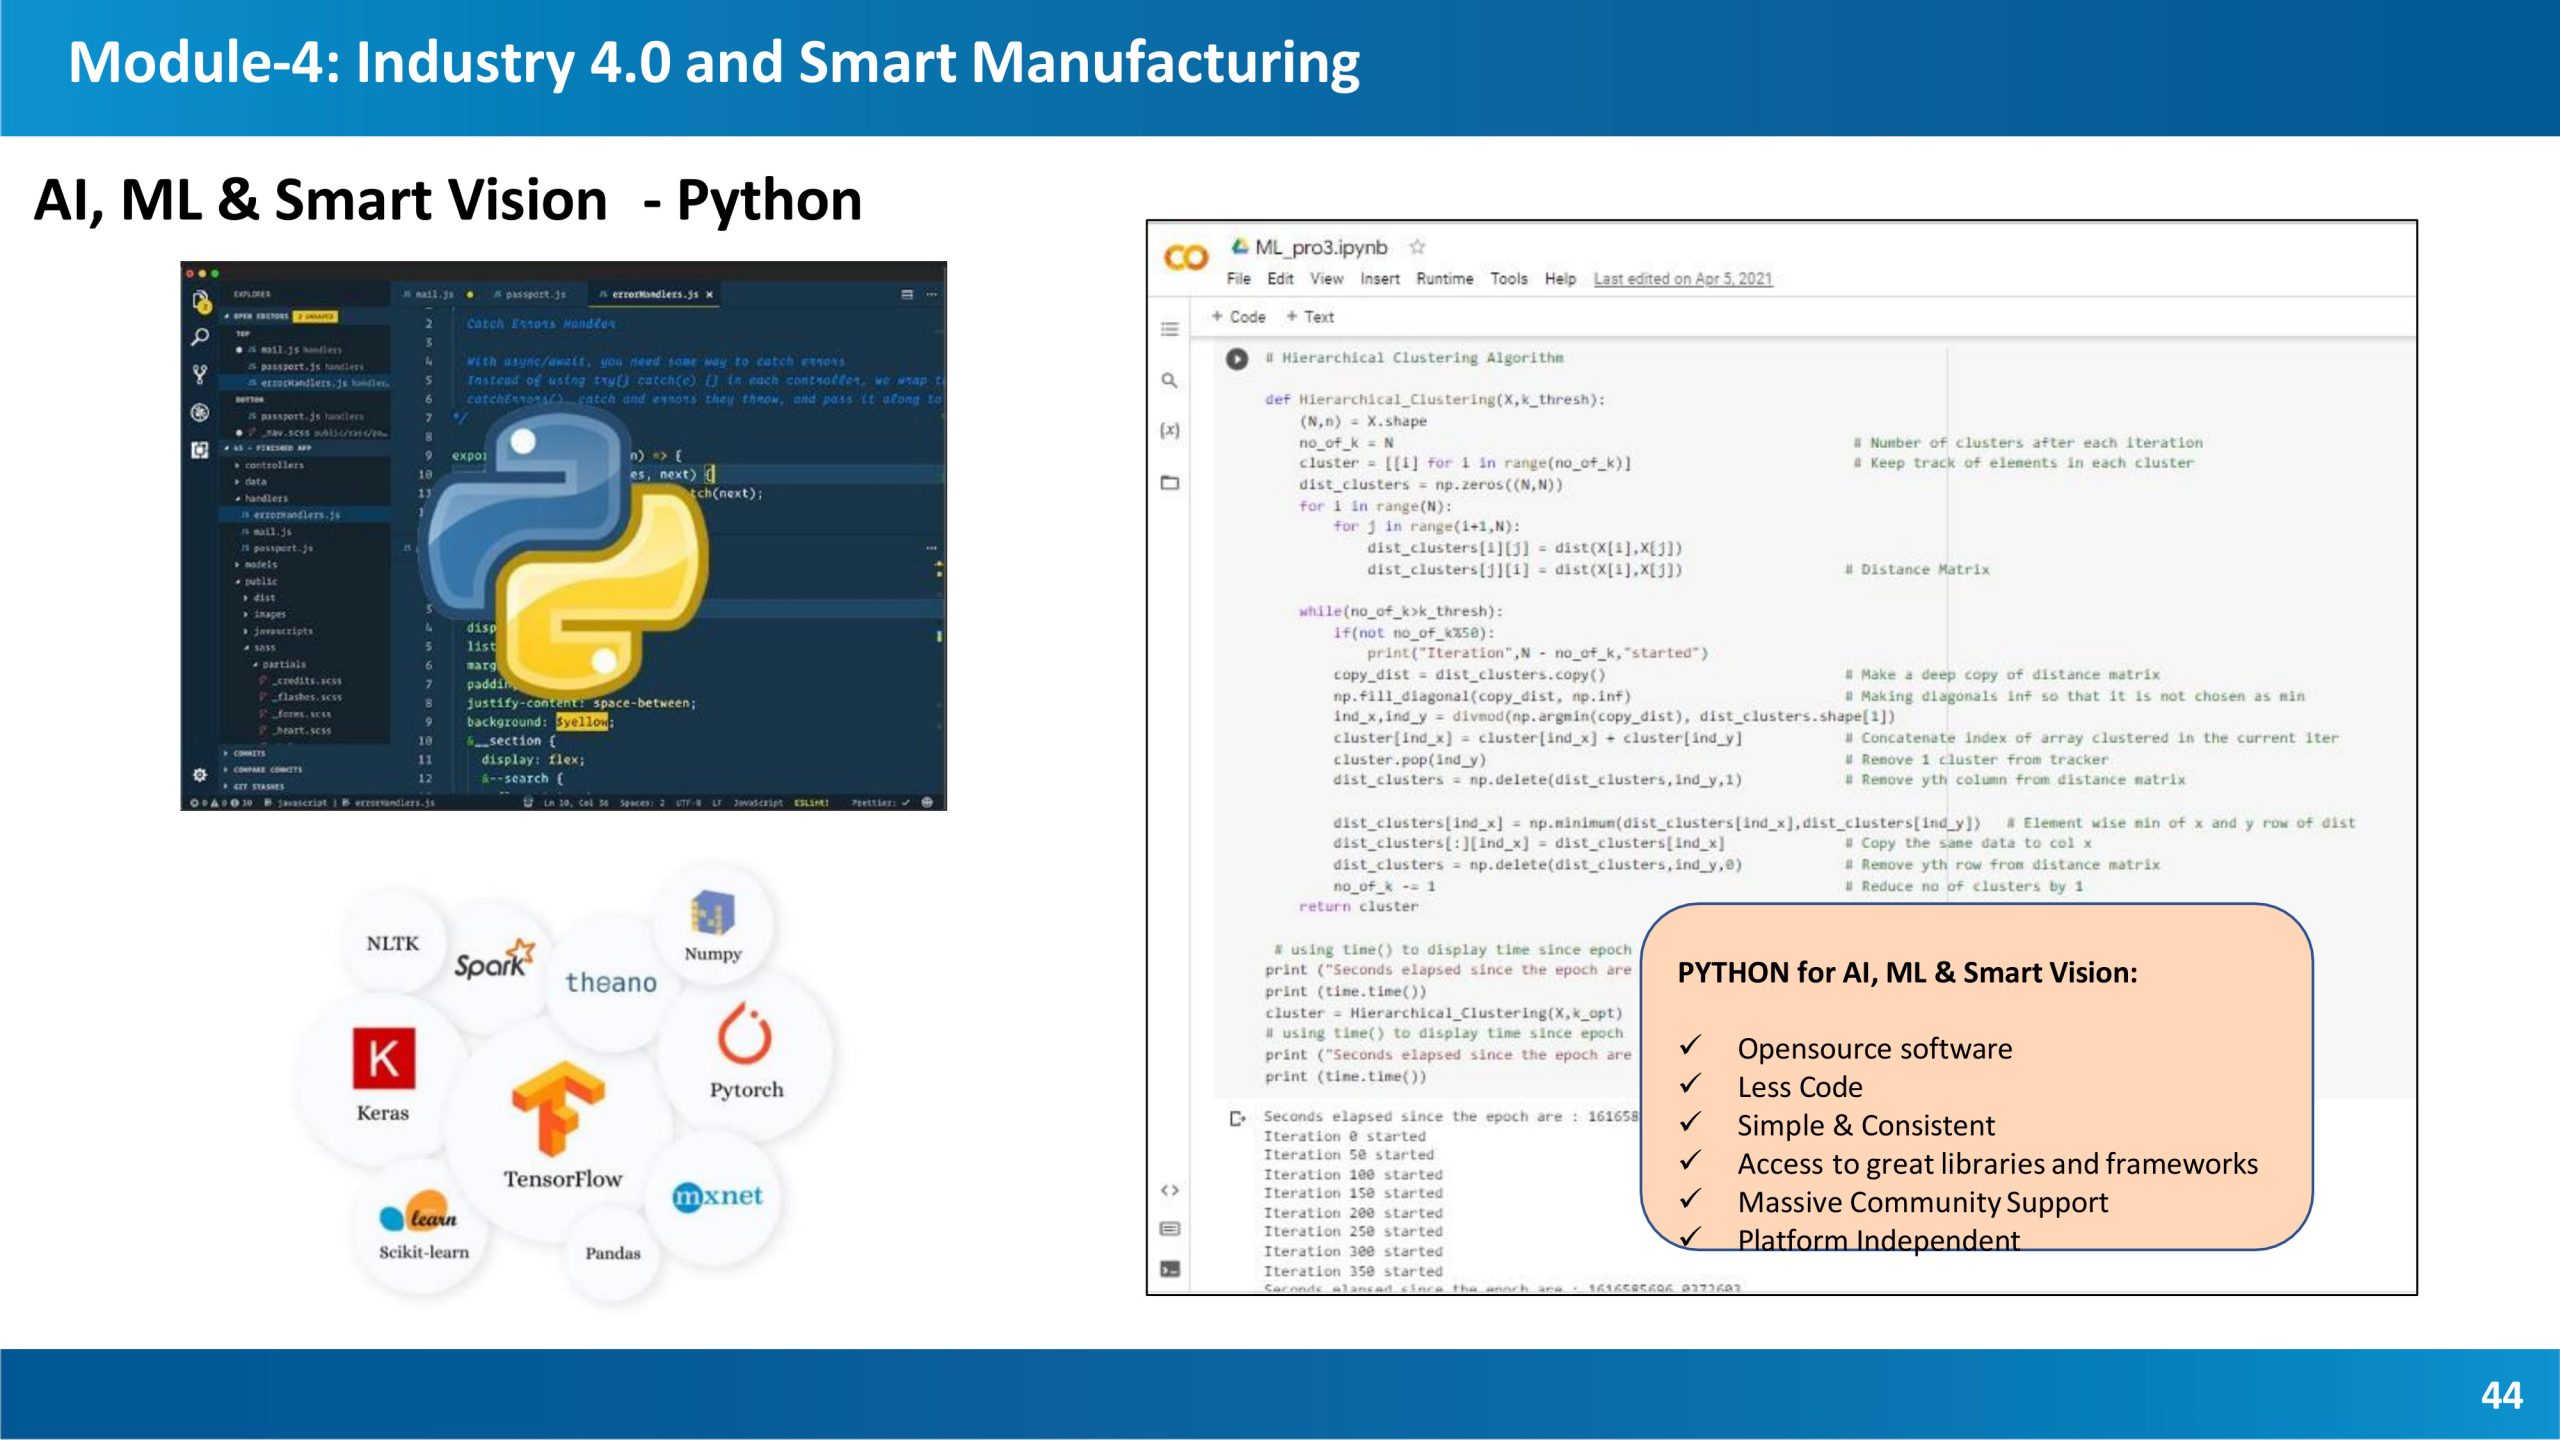
Task: Open the Colab View menu
Action: point(1327,279)
